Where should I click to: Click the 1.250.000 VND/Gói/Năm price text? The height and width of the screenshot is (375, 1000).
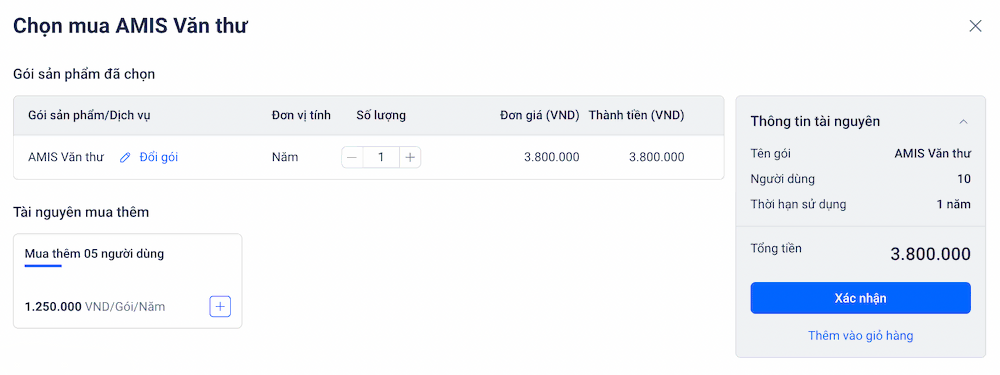click(x=95, y=307)
